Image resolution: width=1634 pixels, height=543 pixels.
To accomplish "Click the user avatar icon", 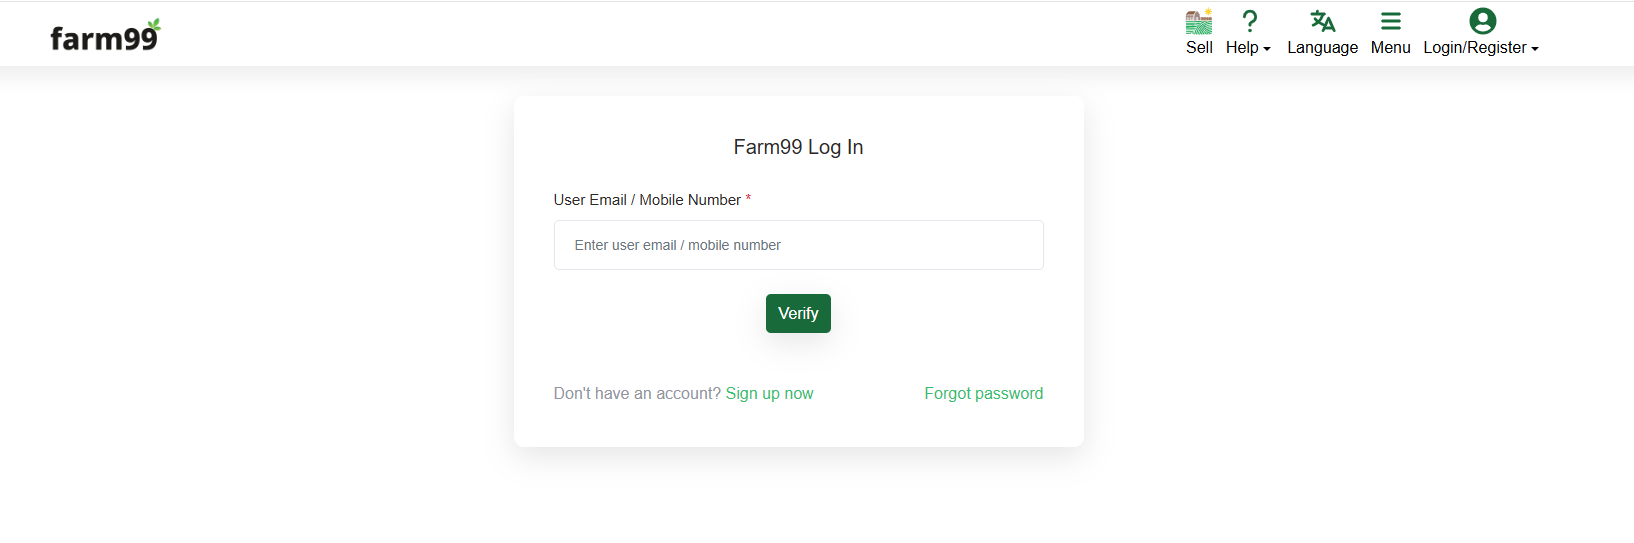I will click(1482, 21).
